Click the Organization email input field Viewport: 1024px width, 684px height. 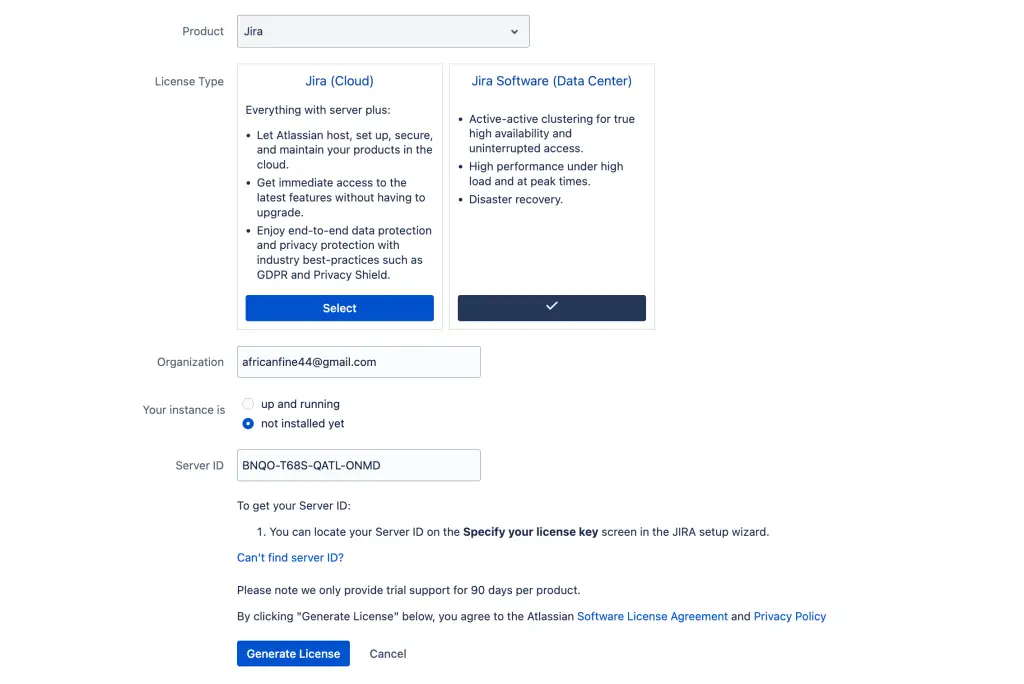point(358,361)
